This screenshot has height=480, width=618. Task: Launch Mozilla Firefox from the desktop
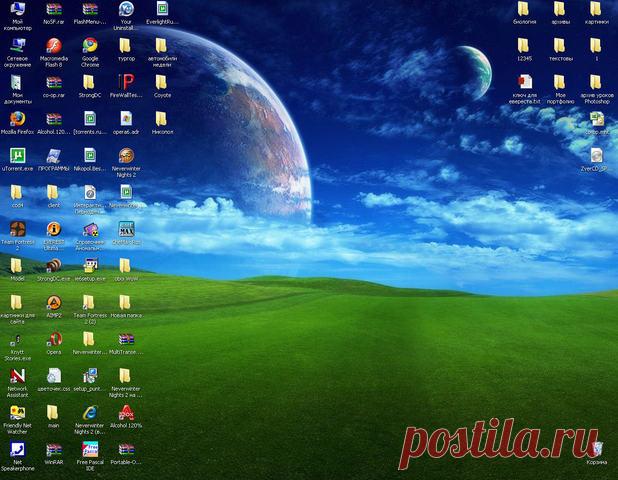click(17, 119)
